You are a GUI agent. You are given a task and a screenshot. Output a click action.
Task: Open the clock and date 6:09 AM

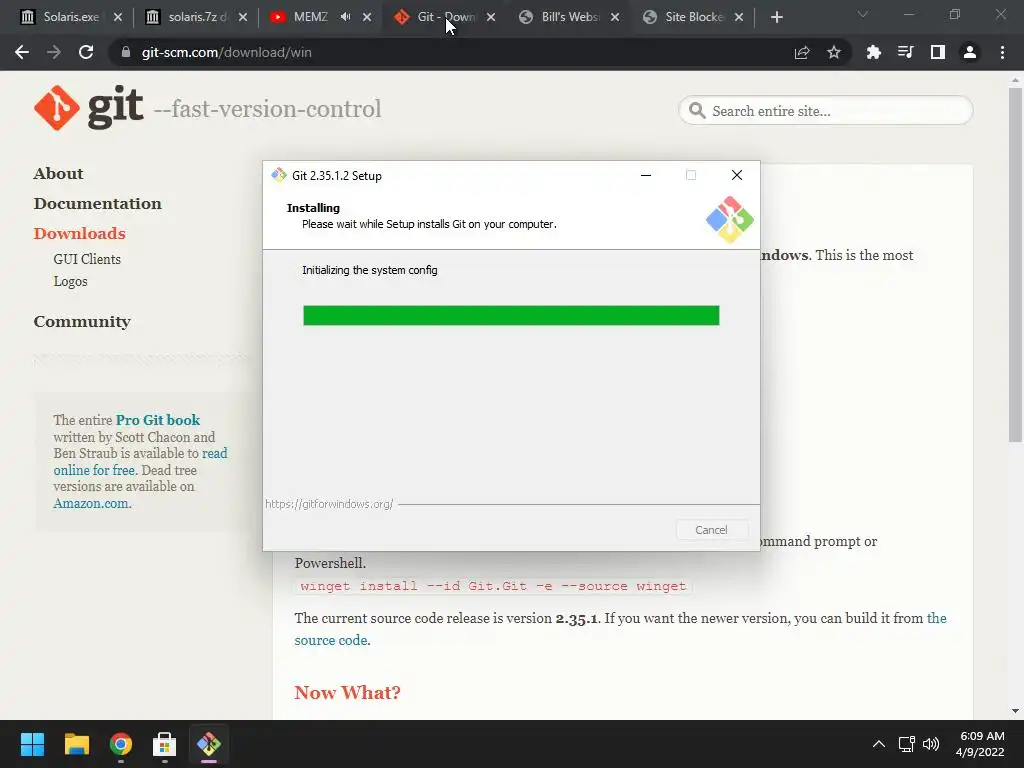coord(980,744)
